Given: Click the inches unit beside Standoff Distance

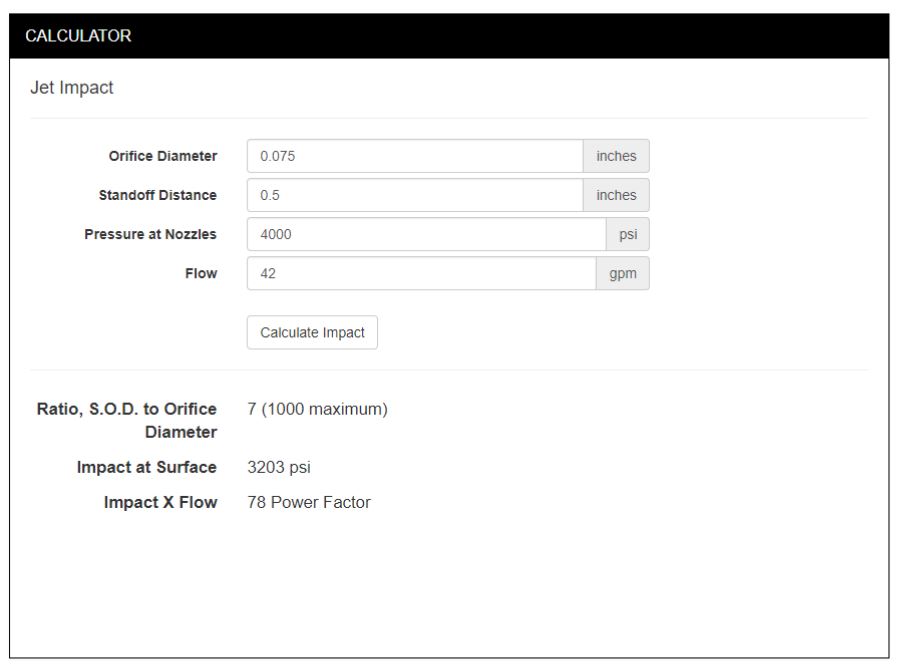Looking at the screenshot, I should (x=616, y=195).
